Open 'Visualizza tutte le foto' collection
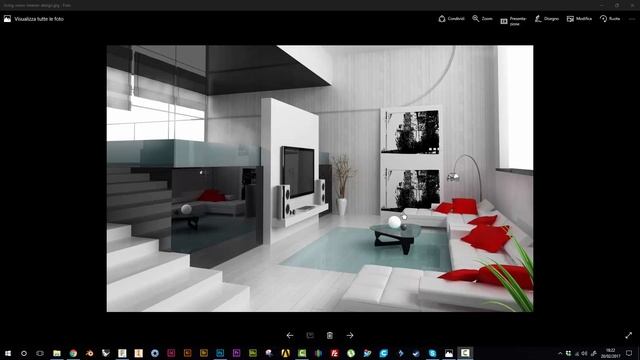Screen dimensions: 640x360 (34, 19)
